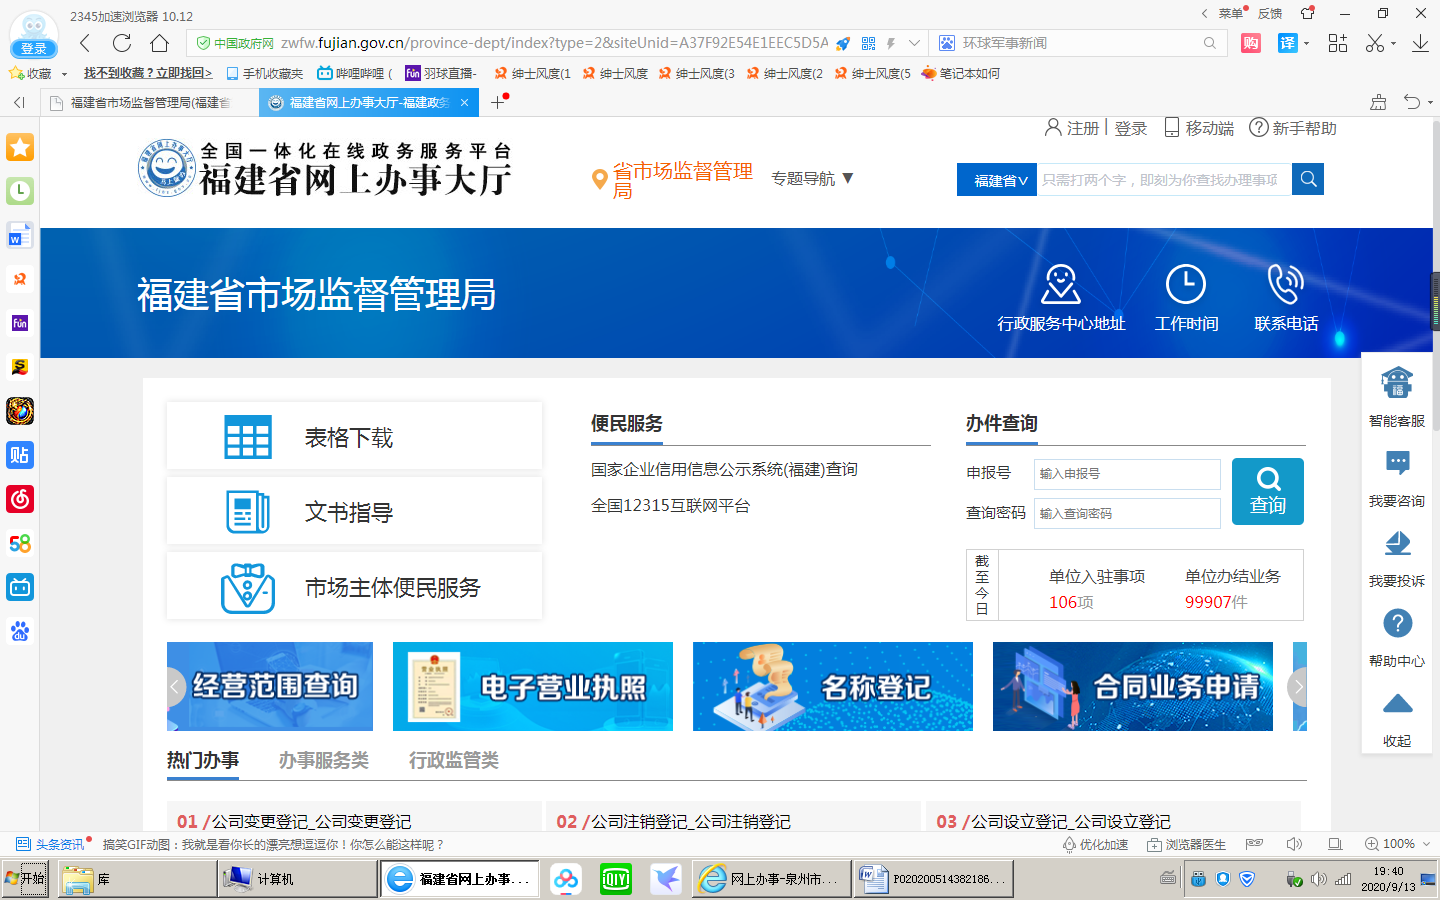Select the 行政监管类 tab
This screenshot has height=900, width=1440.
coord(453,760)
